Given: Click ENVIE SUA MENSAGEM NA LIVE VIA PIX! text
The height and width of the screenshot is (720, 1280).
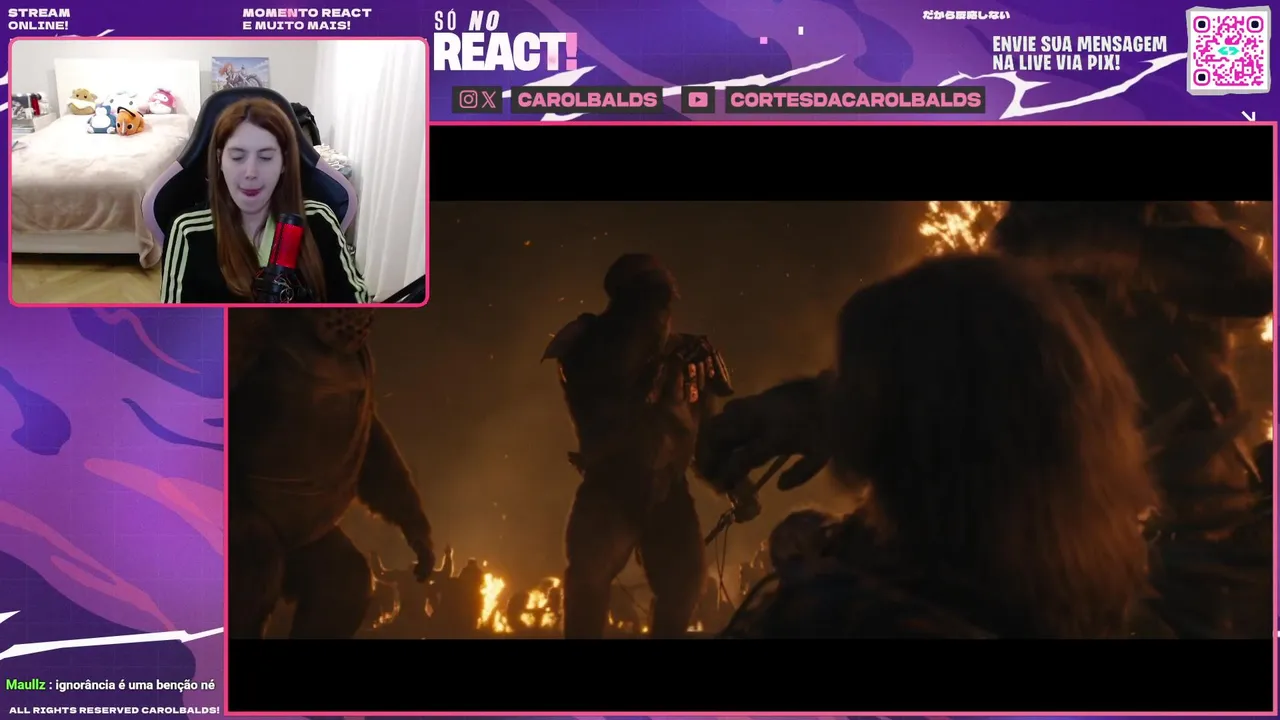Looking at the screenshot, I should (1079, 54).
